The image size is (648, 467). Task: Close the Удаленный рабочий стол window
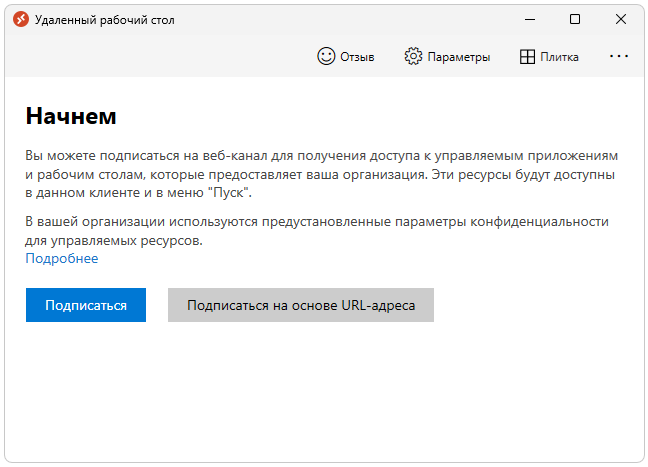(x=621, y=19)
